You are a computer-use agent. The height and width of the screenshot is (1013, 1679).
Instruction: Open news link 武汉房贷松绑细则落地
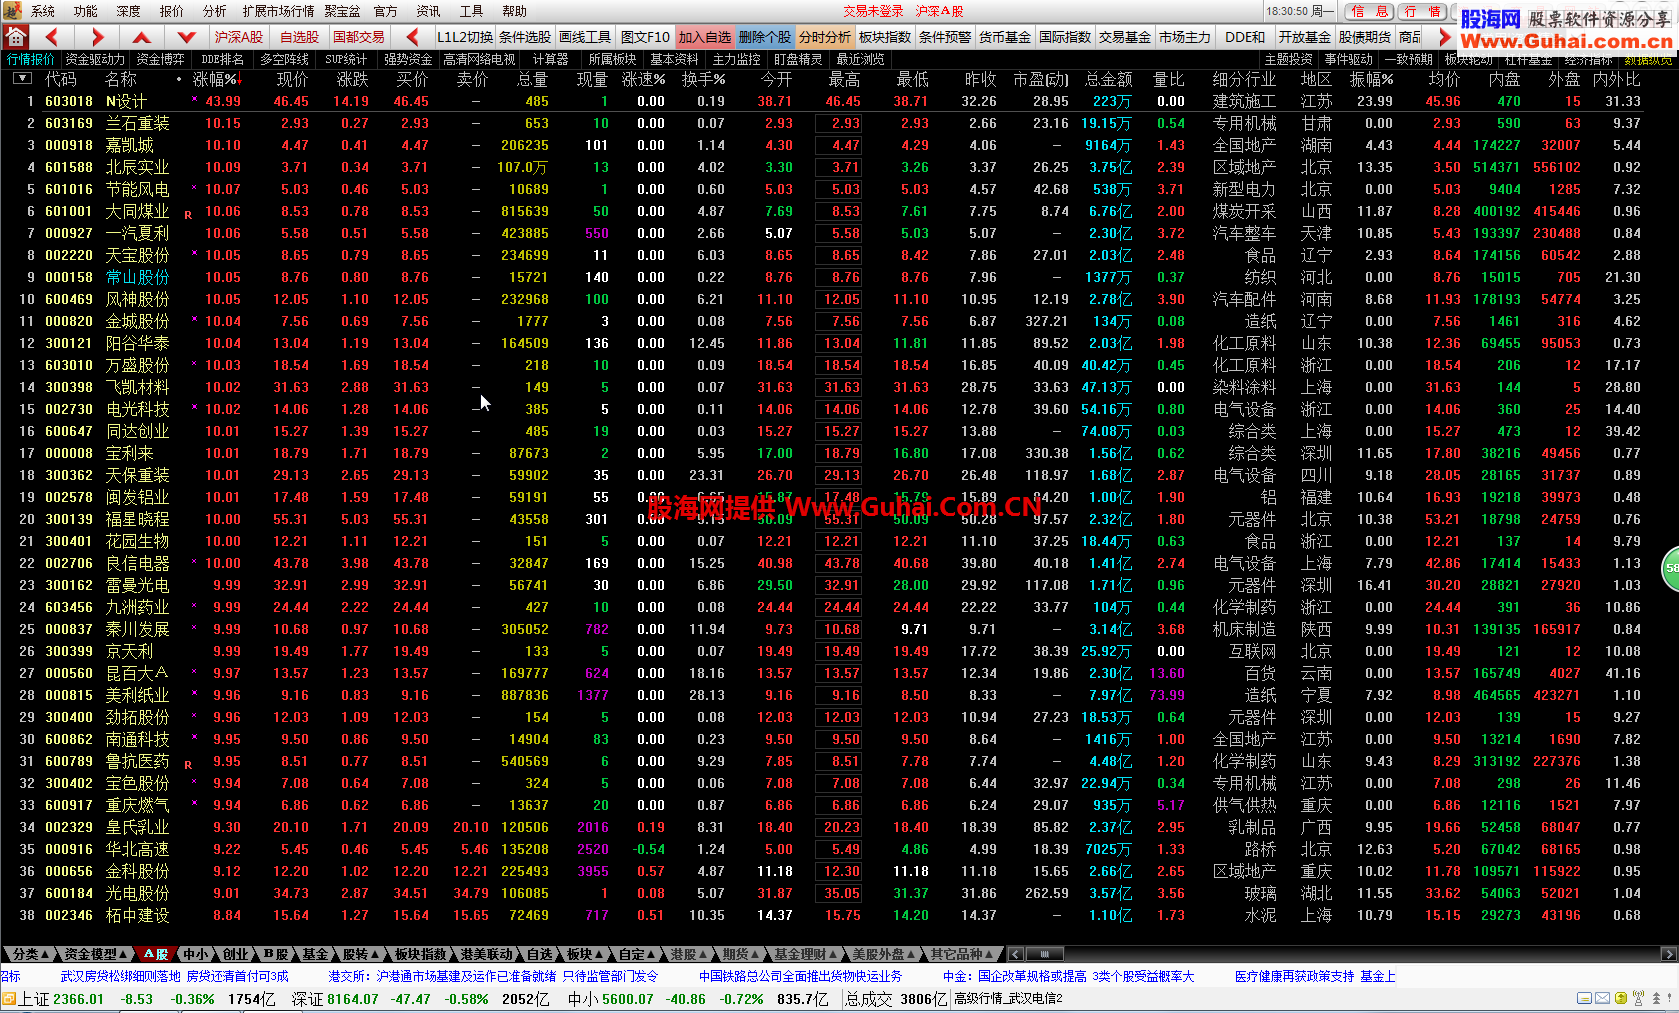click(x=120, y=976)
